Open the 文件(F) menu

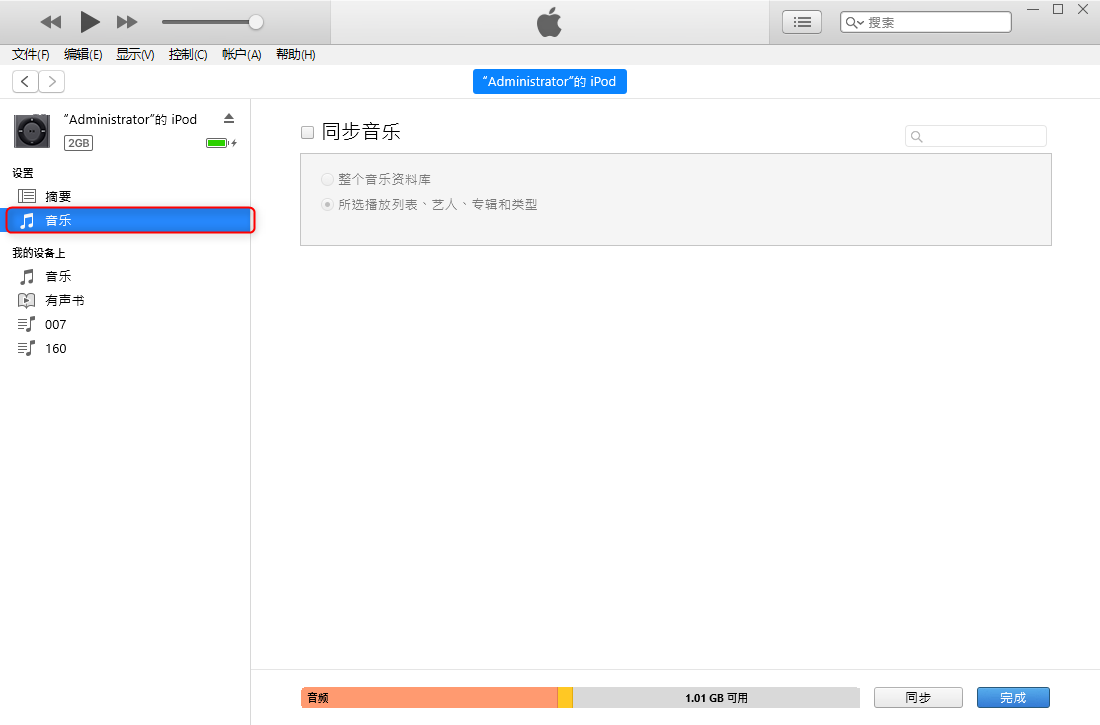click(x=31, y=54)
